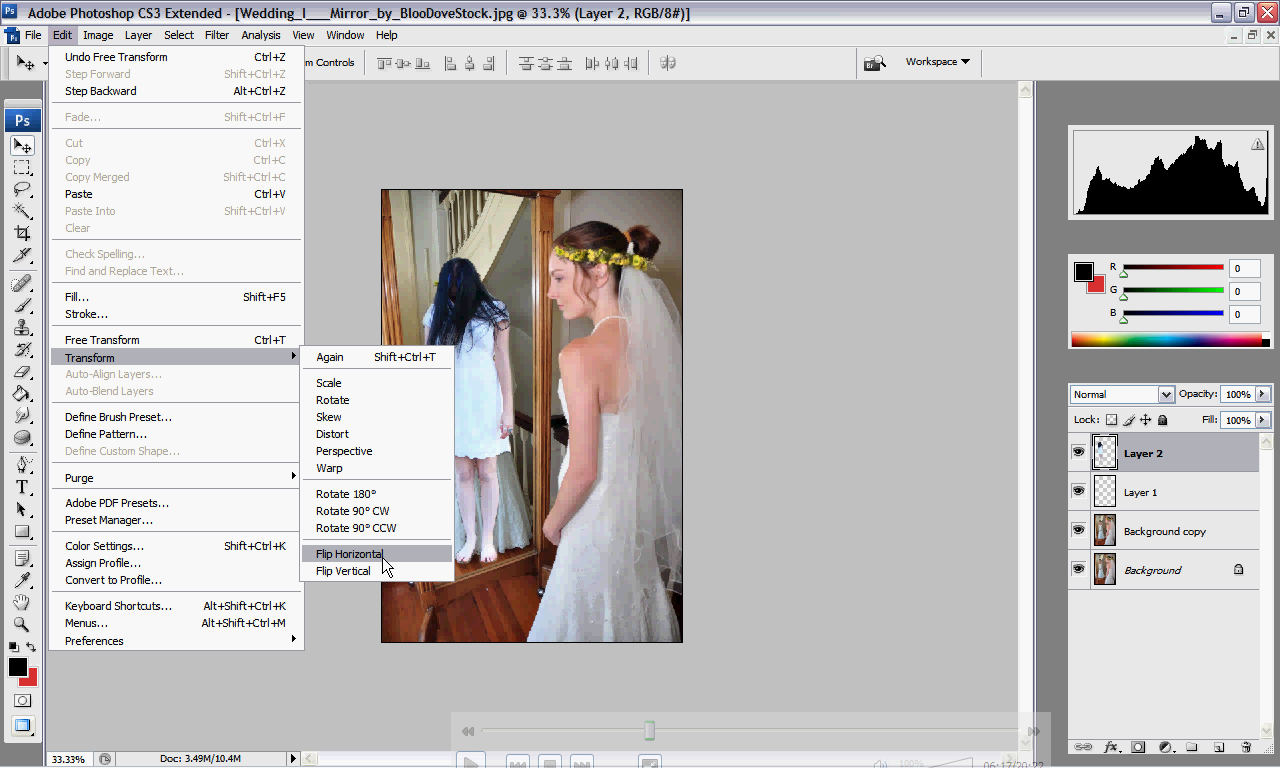Add a layer style (fx)
This screenshot has height=768, width=1280.
(1111, 747)
